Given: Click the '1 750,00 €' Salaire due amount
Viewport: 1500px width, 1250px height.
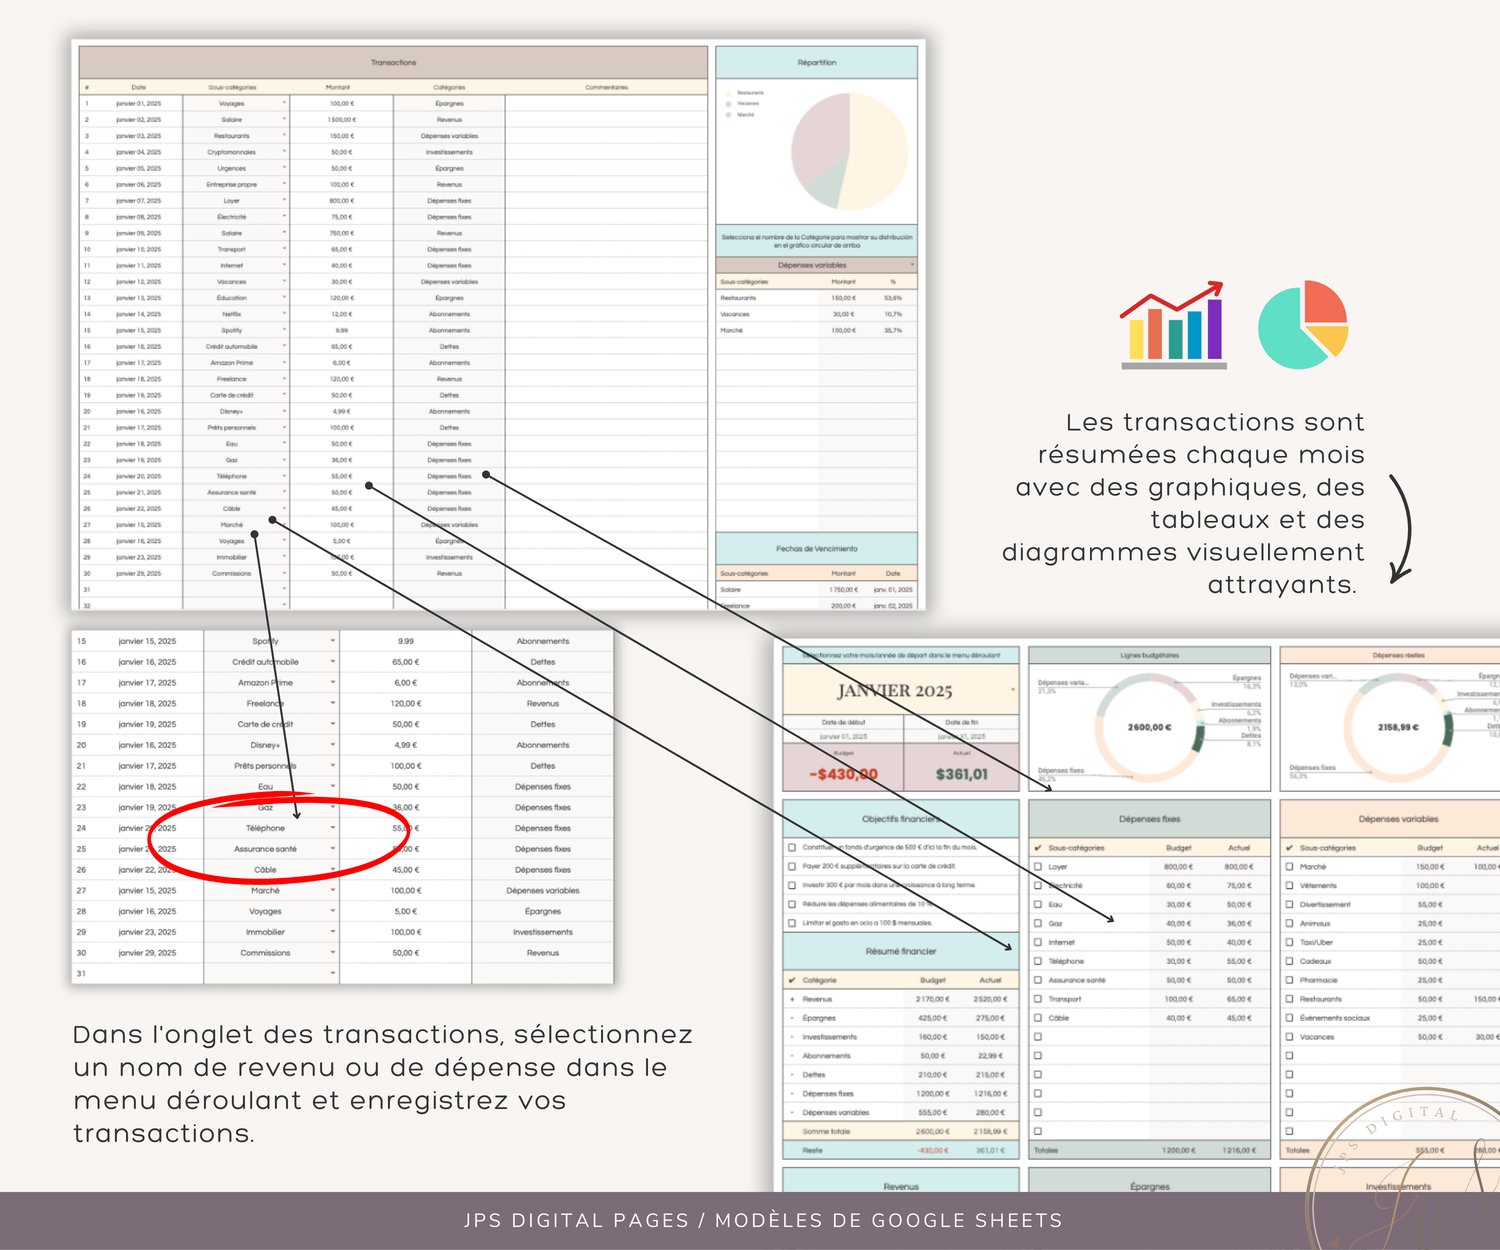Looking at the screenshot, I should pos(843,590).
